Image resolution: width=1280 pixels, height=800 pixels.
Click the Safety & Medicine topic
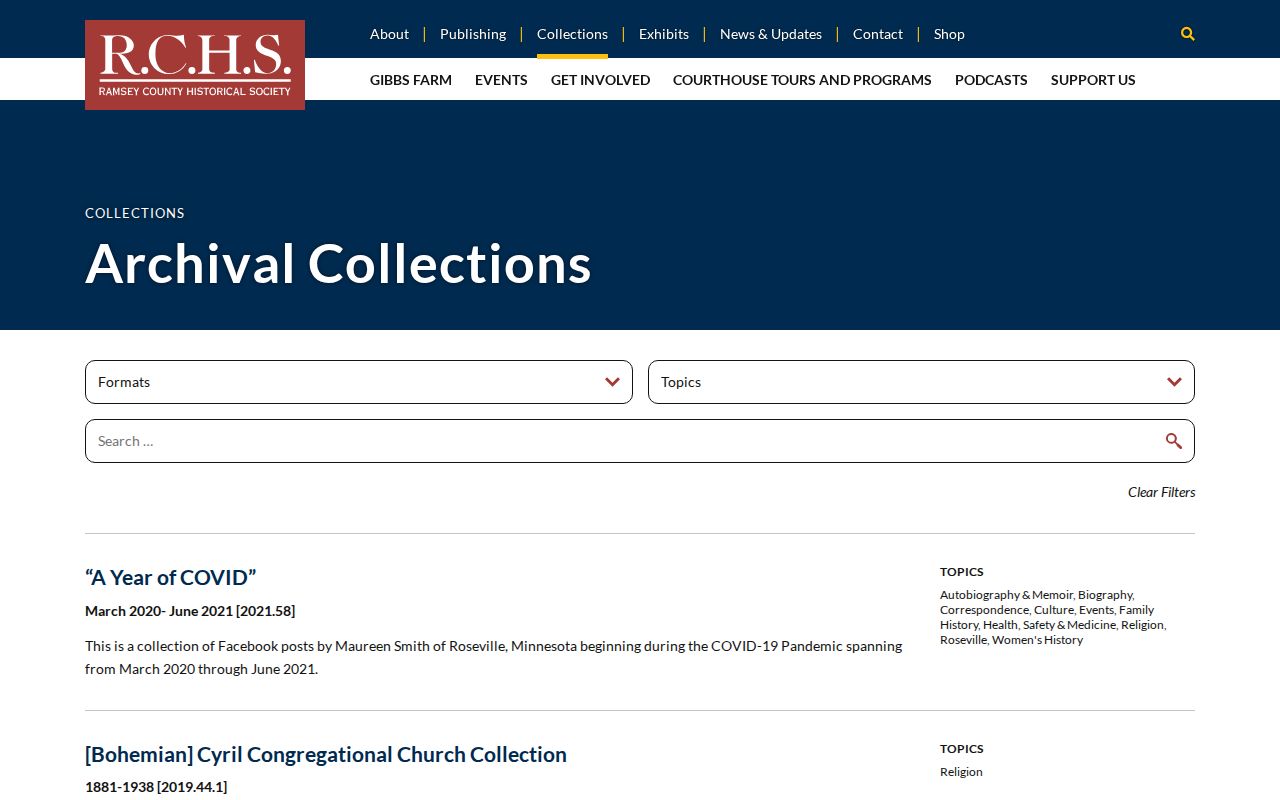tap(1069, 625)
